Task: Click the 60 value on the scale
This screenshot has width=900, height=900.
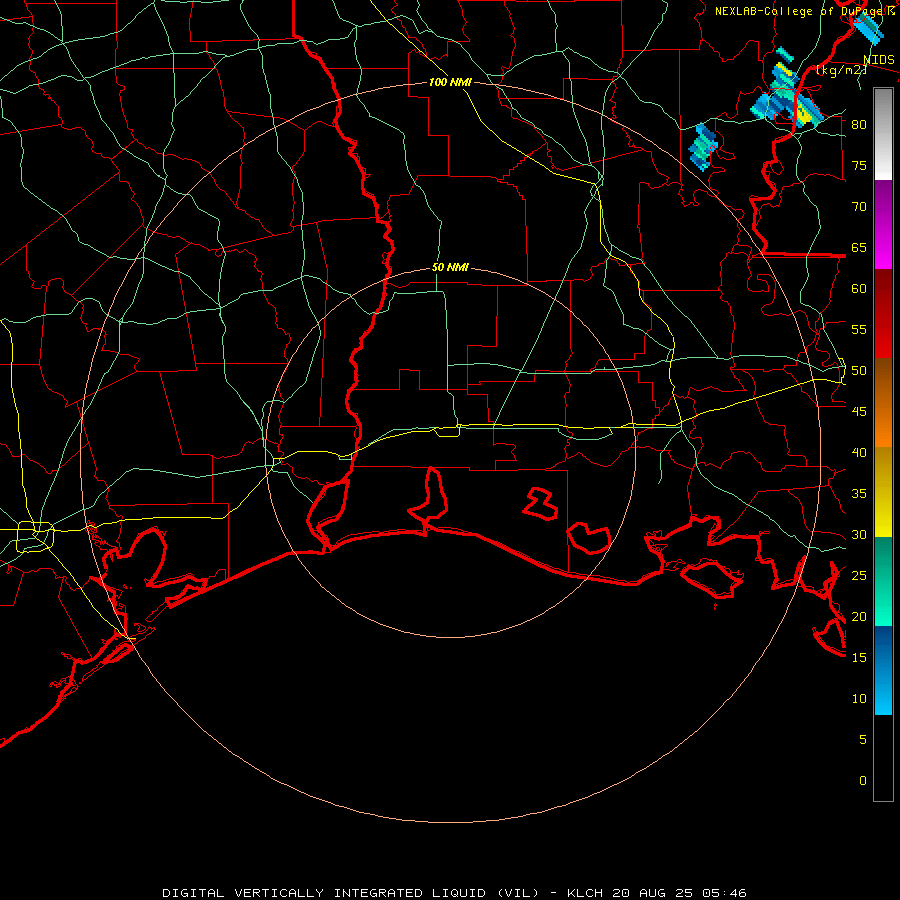Action: pyautogui.click(x=859, y=289)
